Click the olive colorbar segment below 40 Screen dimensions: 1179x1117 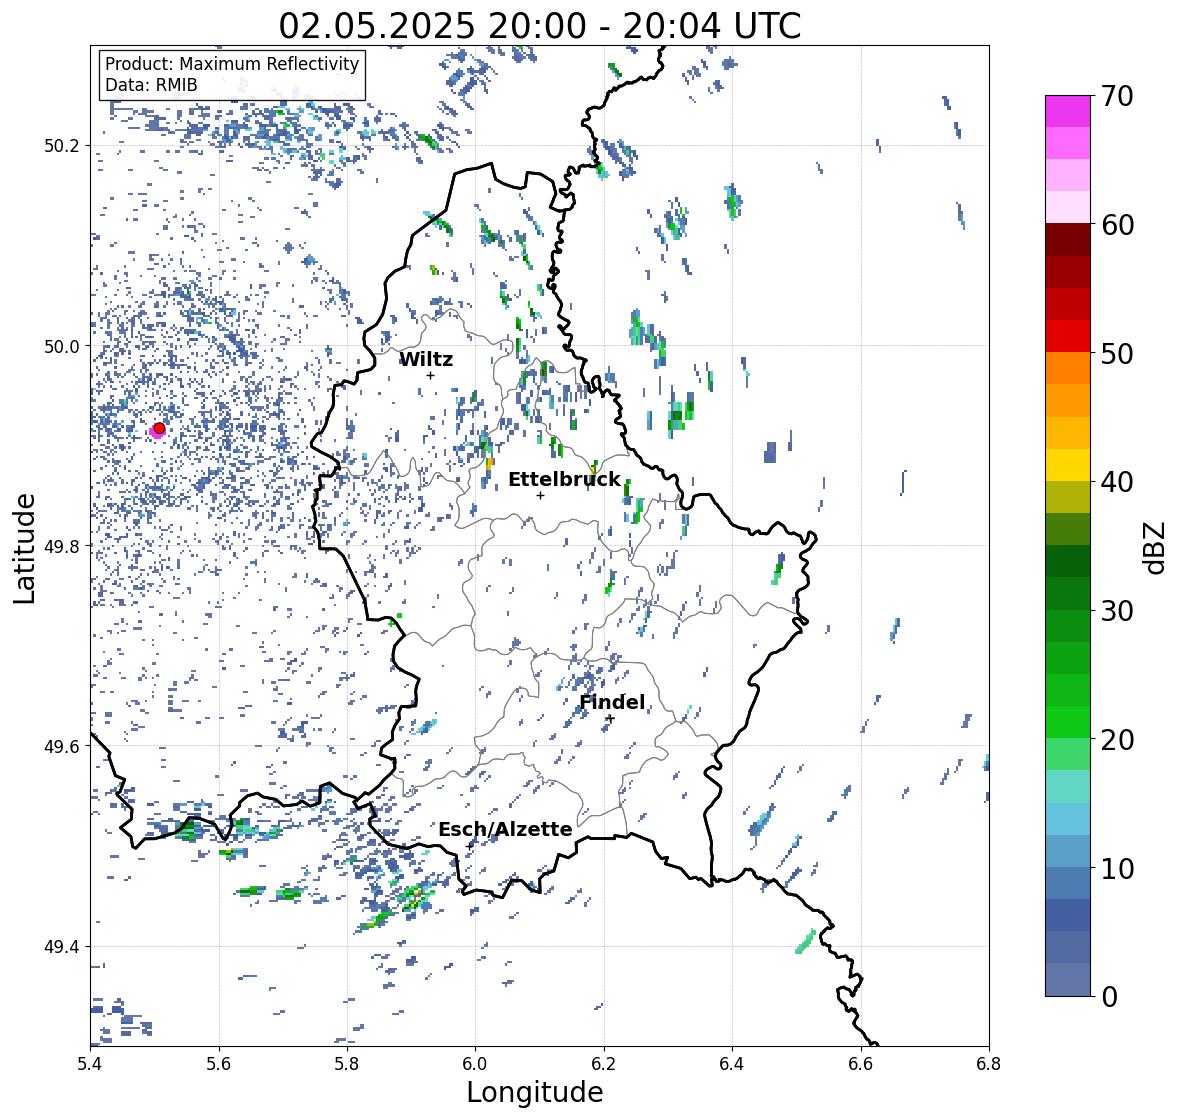1068,497
